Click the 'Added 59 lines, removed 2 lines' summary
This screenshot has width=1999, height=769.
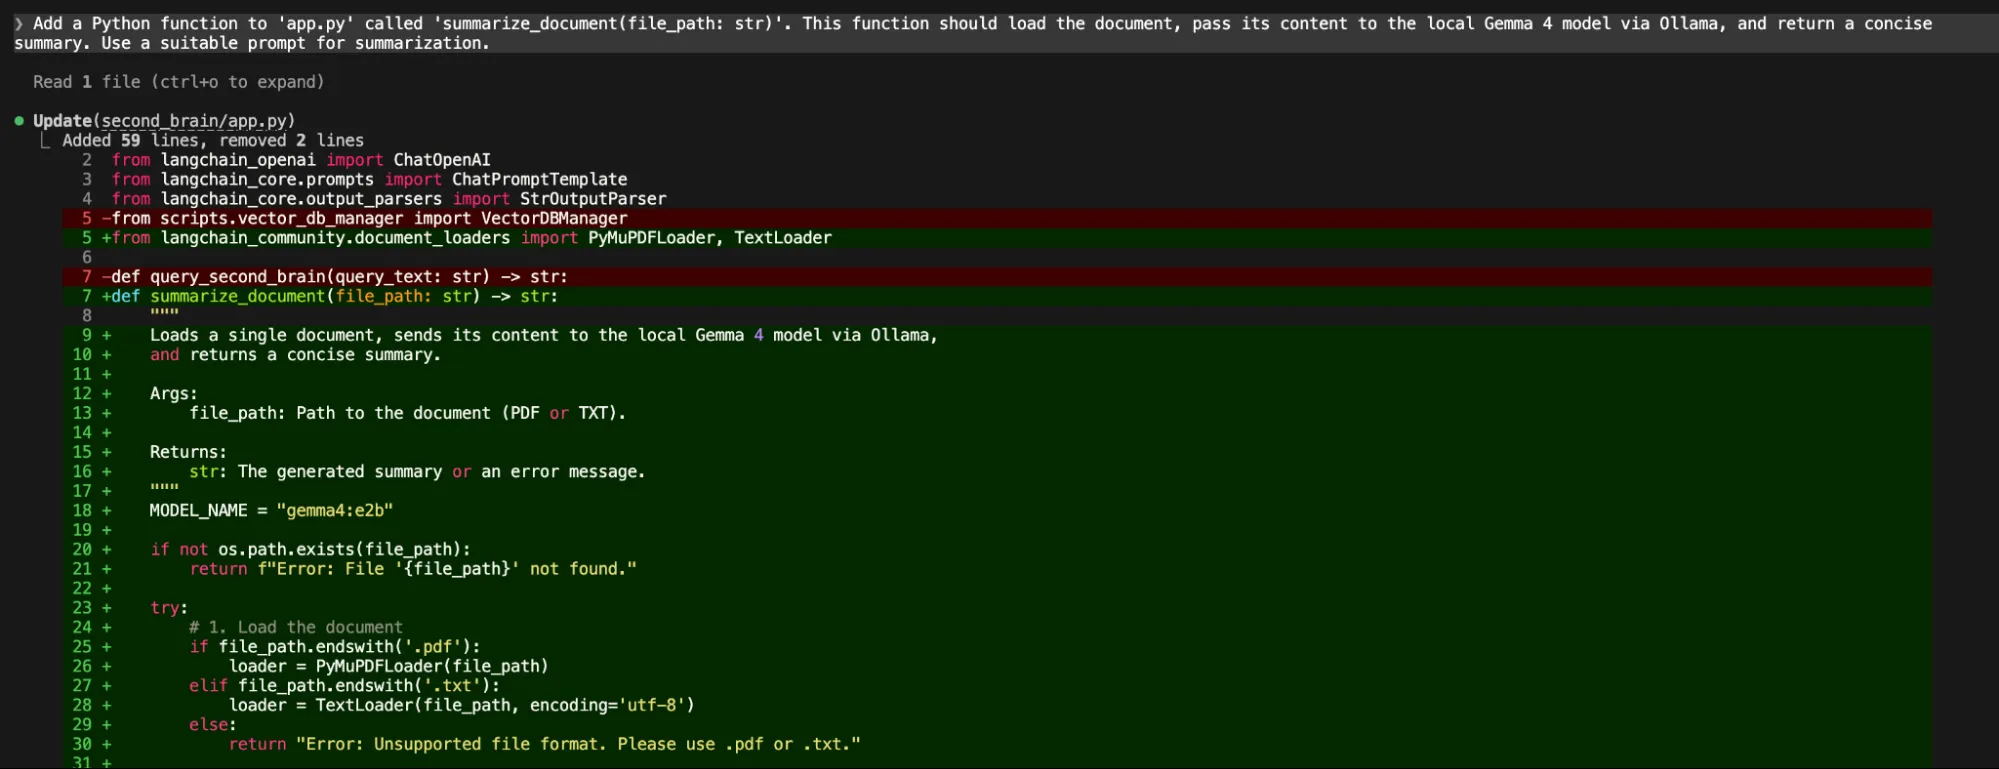point(213,141)
